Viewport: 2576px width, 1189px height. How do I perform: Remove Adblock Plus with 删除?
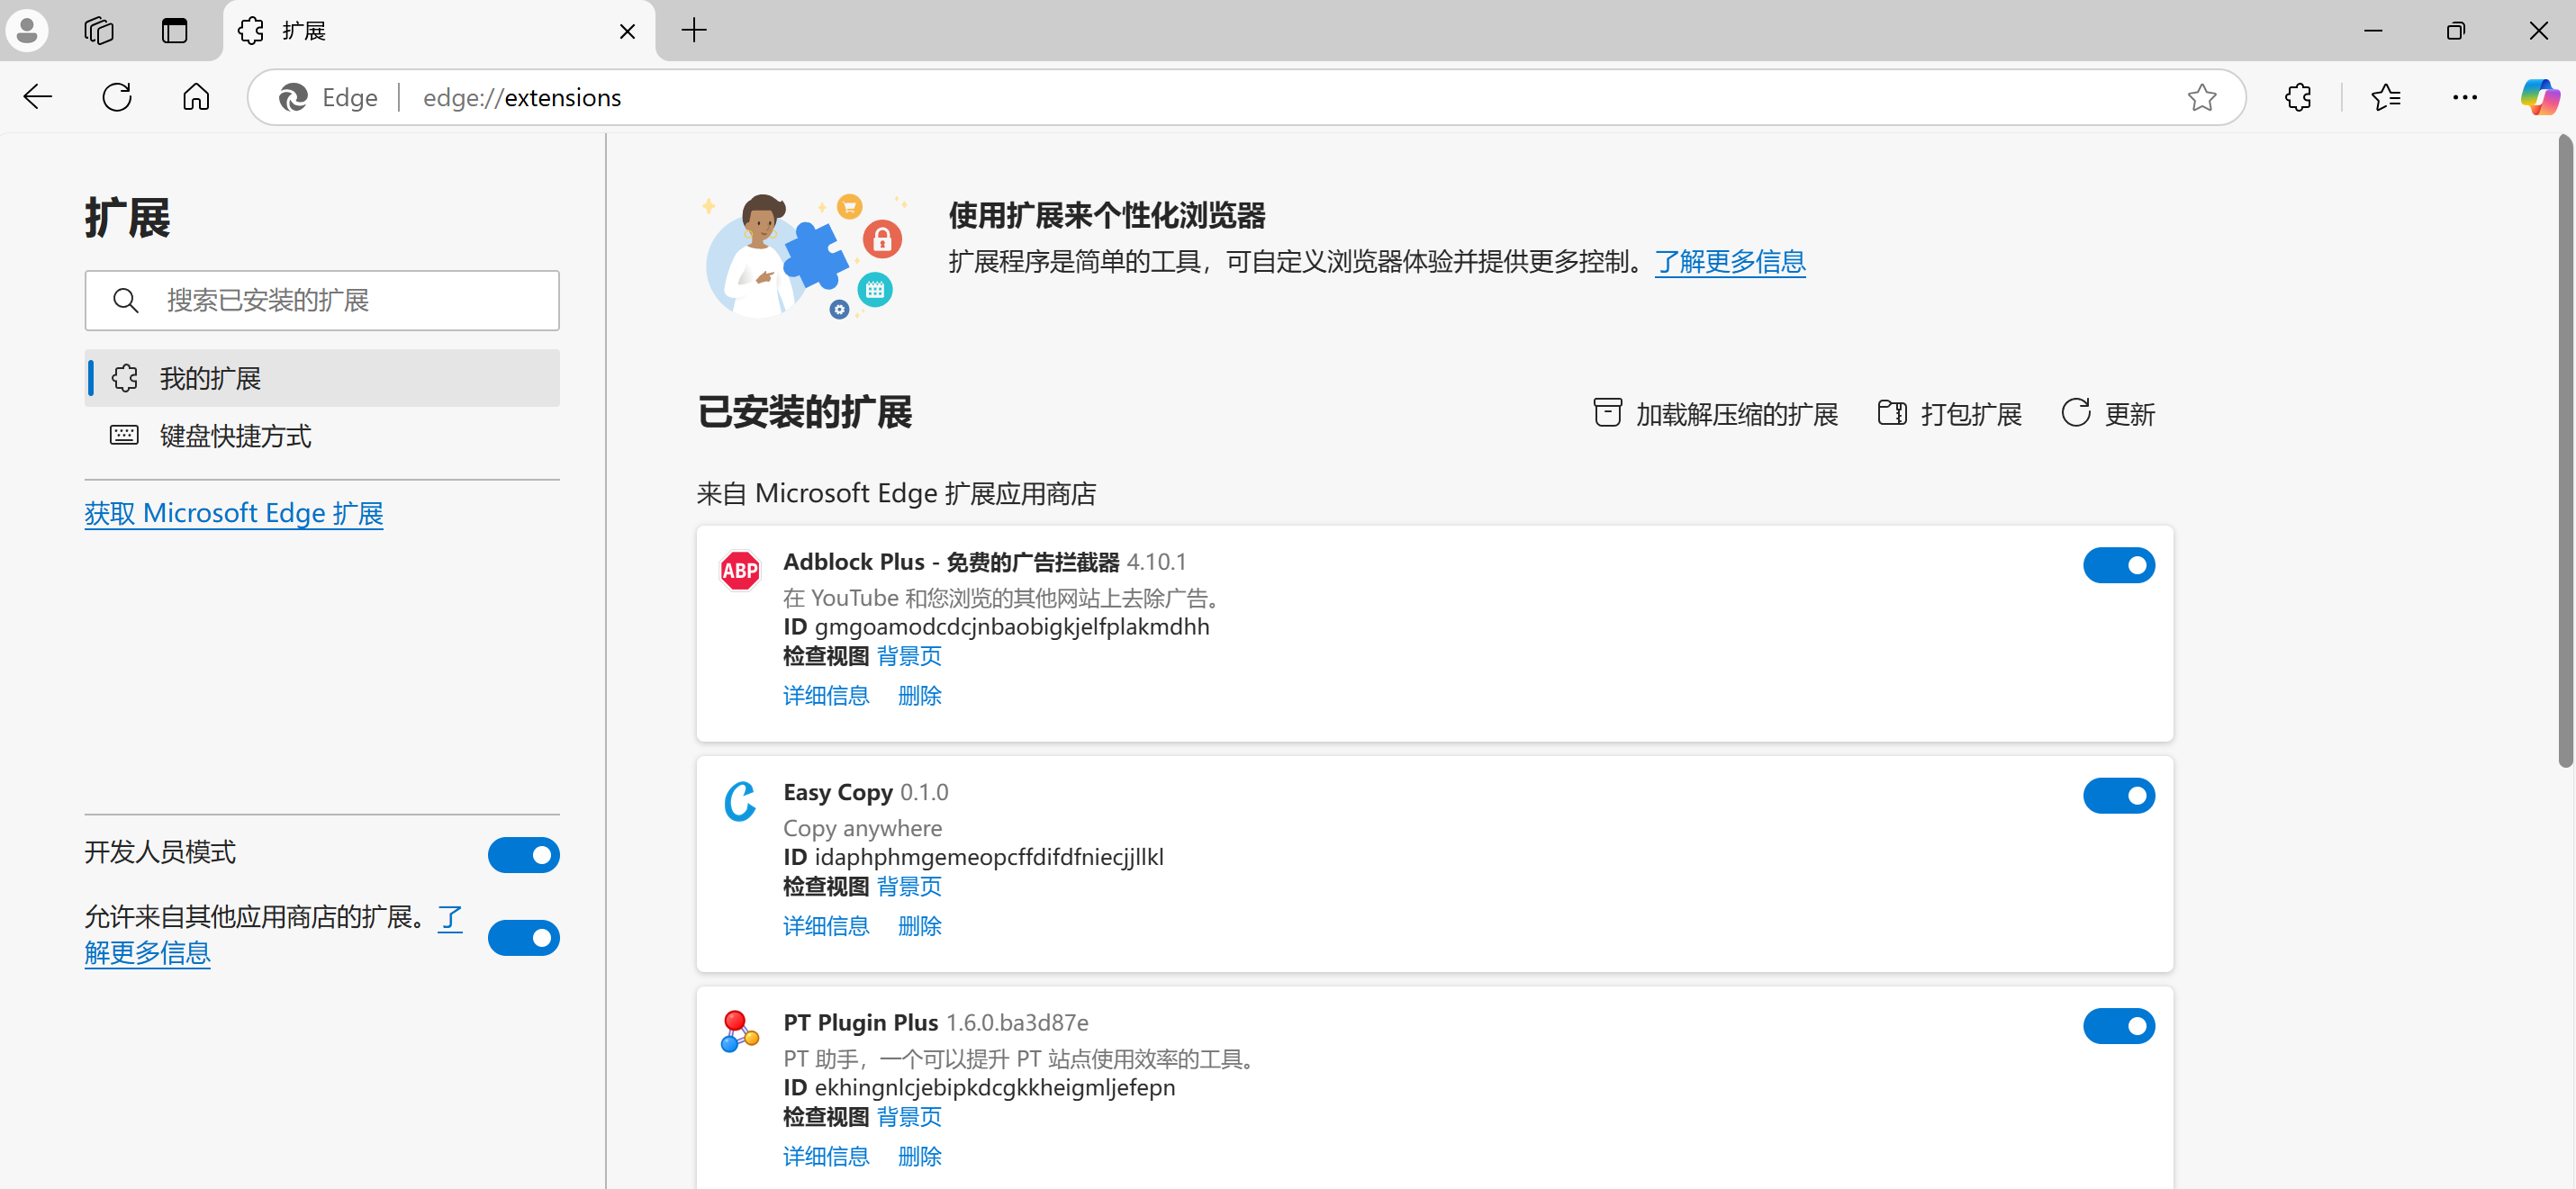tap(919, 696)
